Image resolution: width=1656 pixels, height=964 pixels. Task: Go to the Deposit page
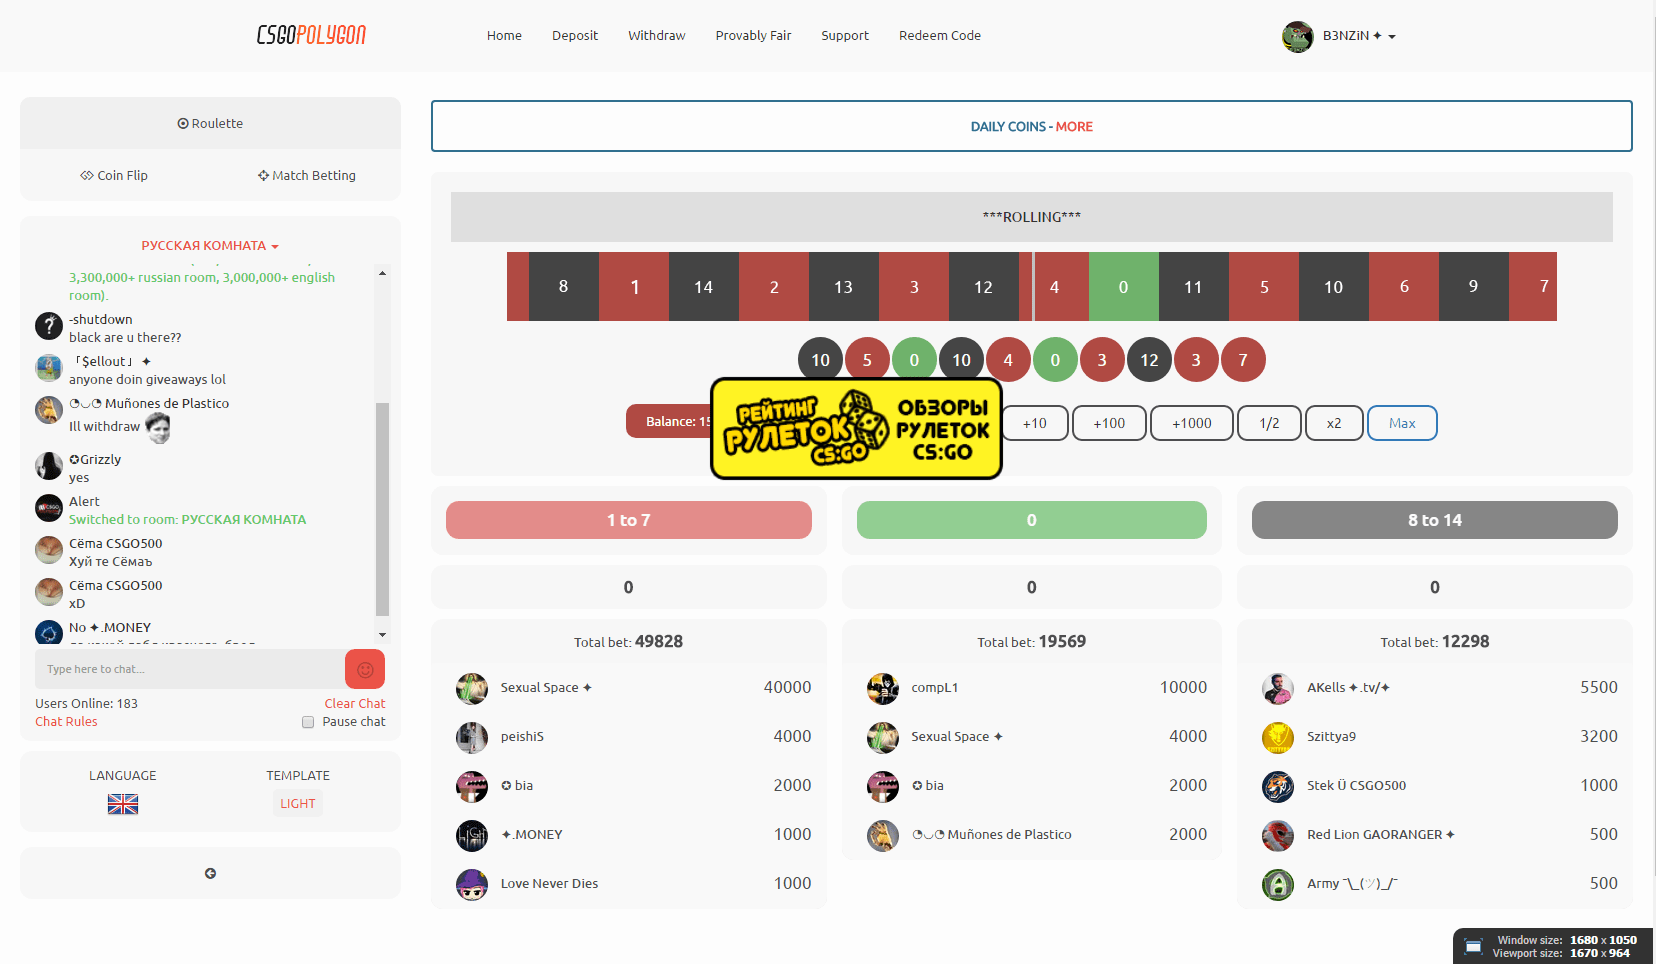pyautogui.click(x=575, y=36)
